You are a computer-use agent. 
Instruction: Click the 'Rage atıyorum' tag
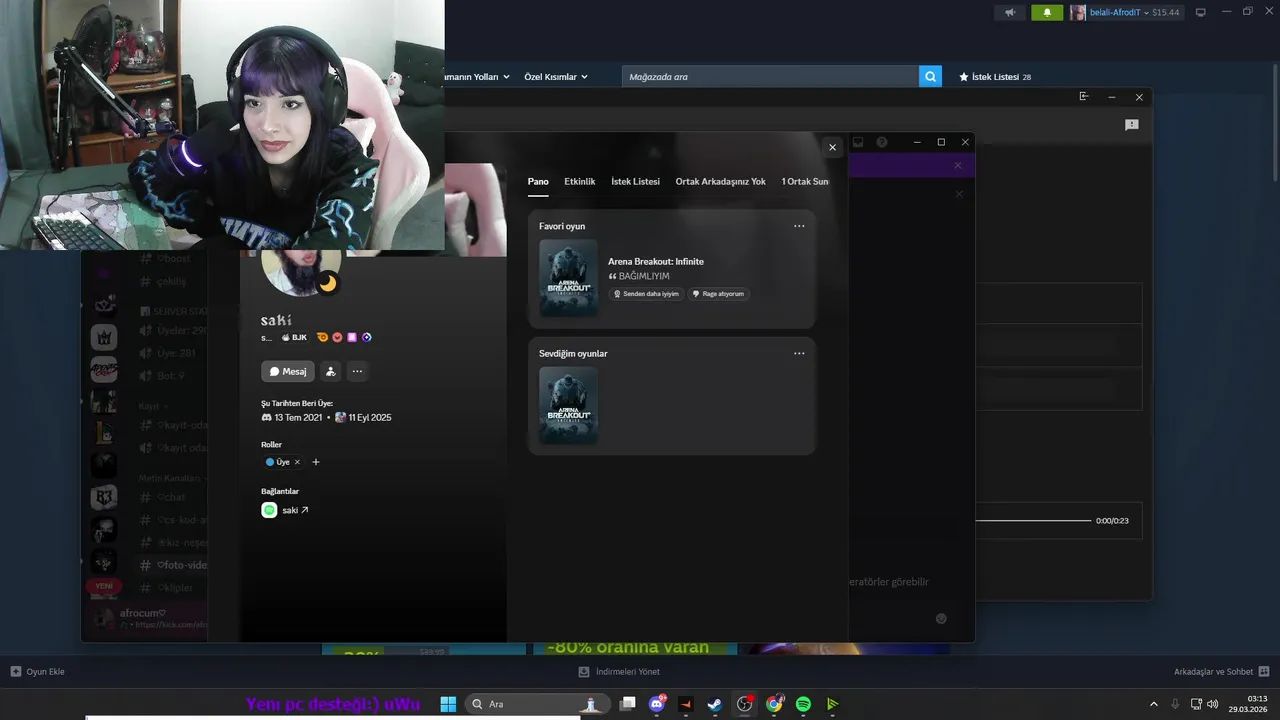(719, 294)
